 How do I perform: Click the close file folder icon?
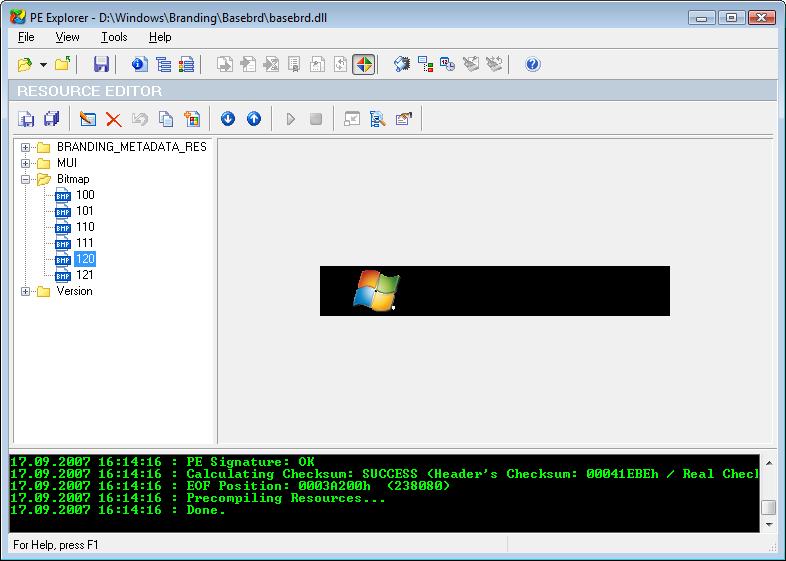[63, 64]
